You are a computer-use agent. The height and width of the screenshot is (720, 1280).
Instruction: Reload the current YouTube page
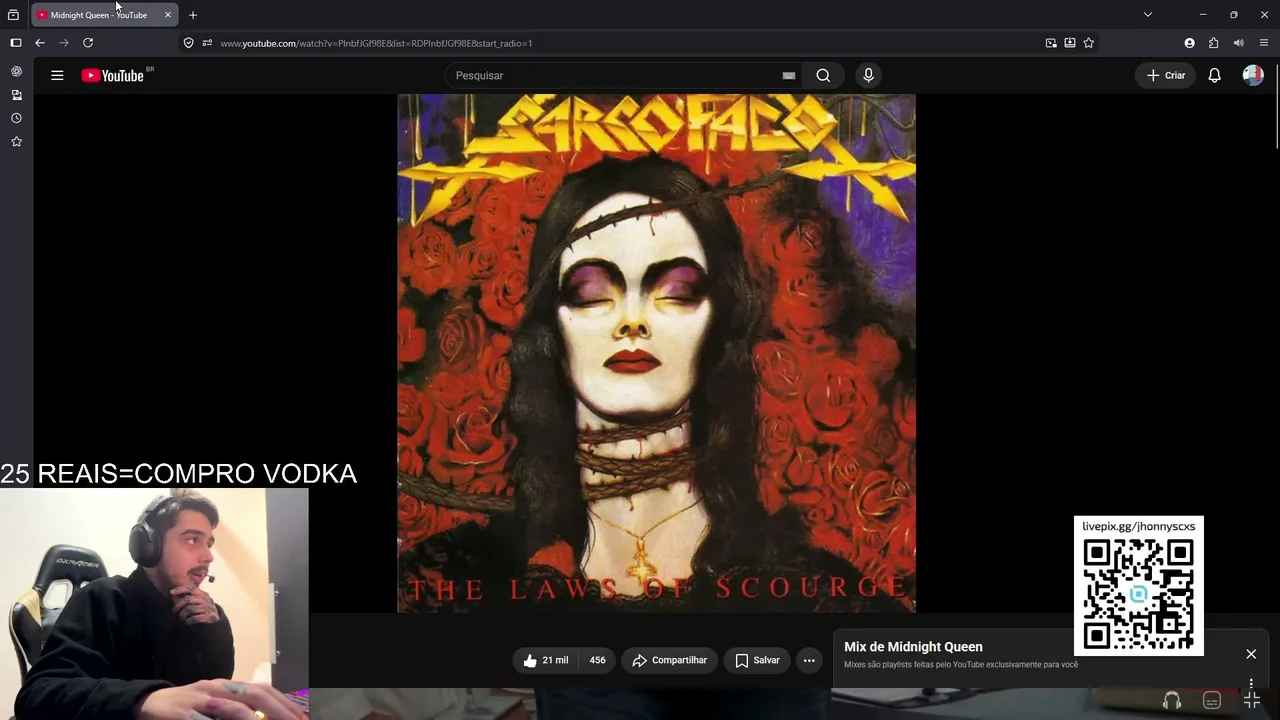tap(88, 43)
